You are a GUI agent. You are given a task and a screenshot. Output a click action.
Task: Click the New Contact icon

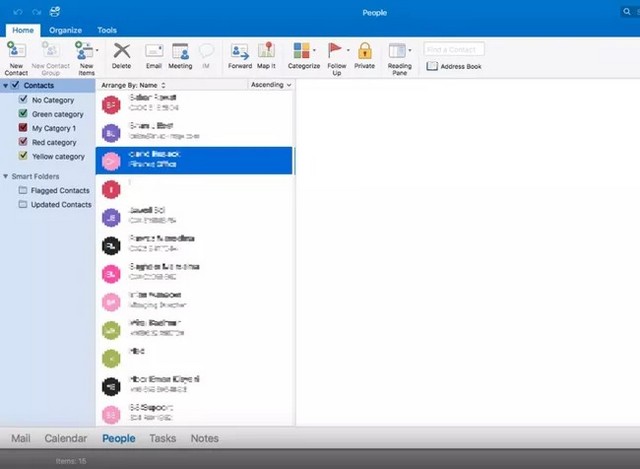tap(16, 52)
